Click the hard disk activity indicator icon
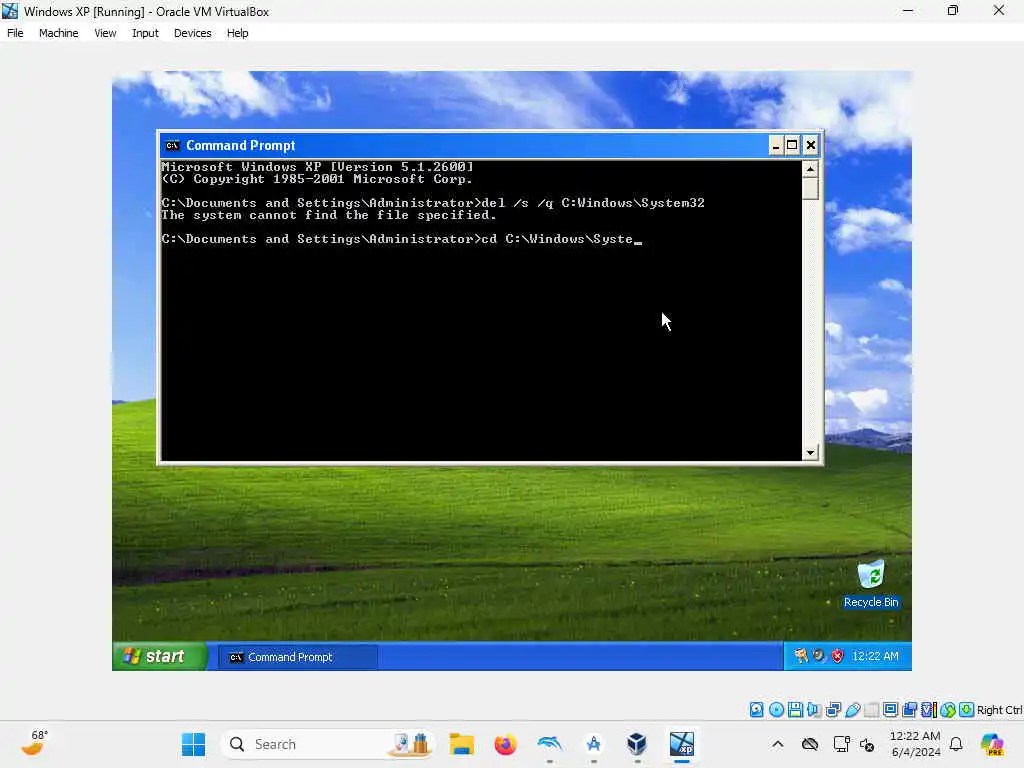 coord(756,710)
